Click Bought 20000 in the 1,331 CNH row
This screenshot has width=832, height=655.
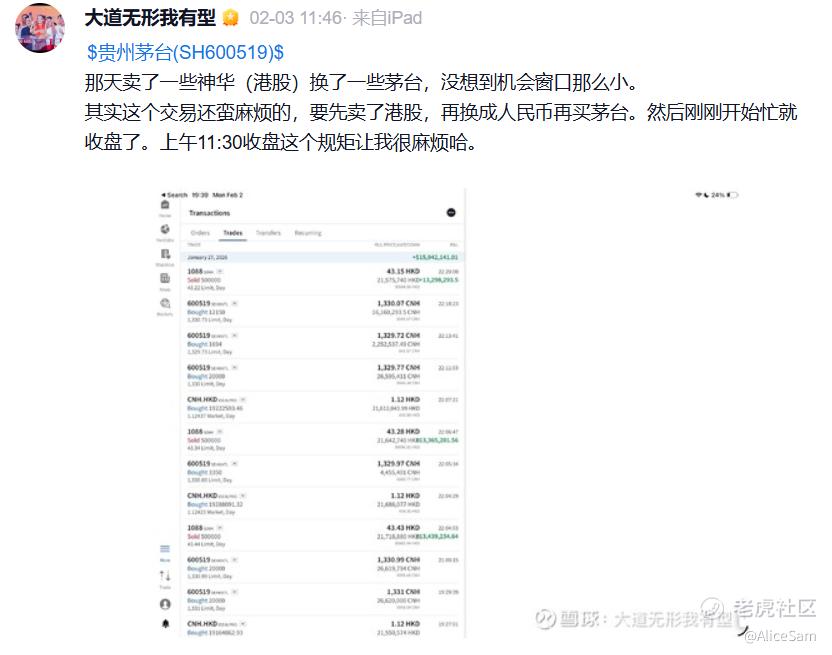click(x=206, y=601)
